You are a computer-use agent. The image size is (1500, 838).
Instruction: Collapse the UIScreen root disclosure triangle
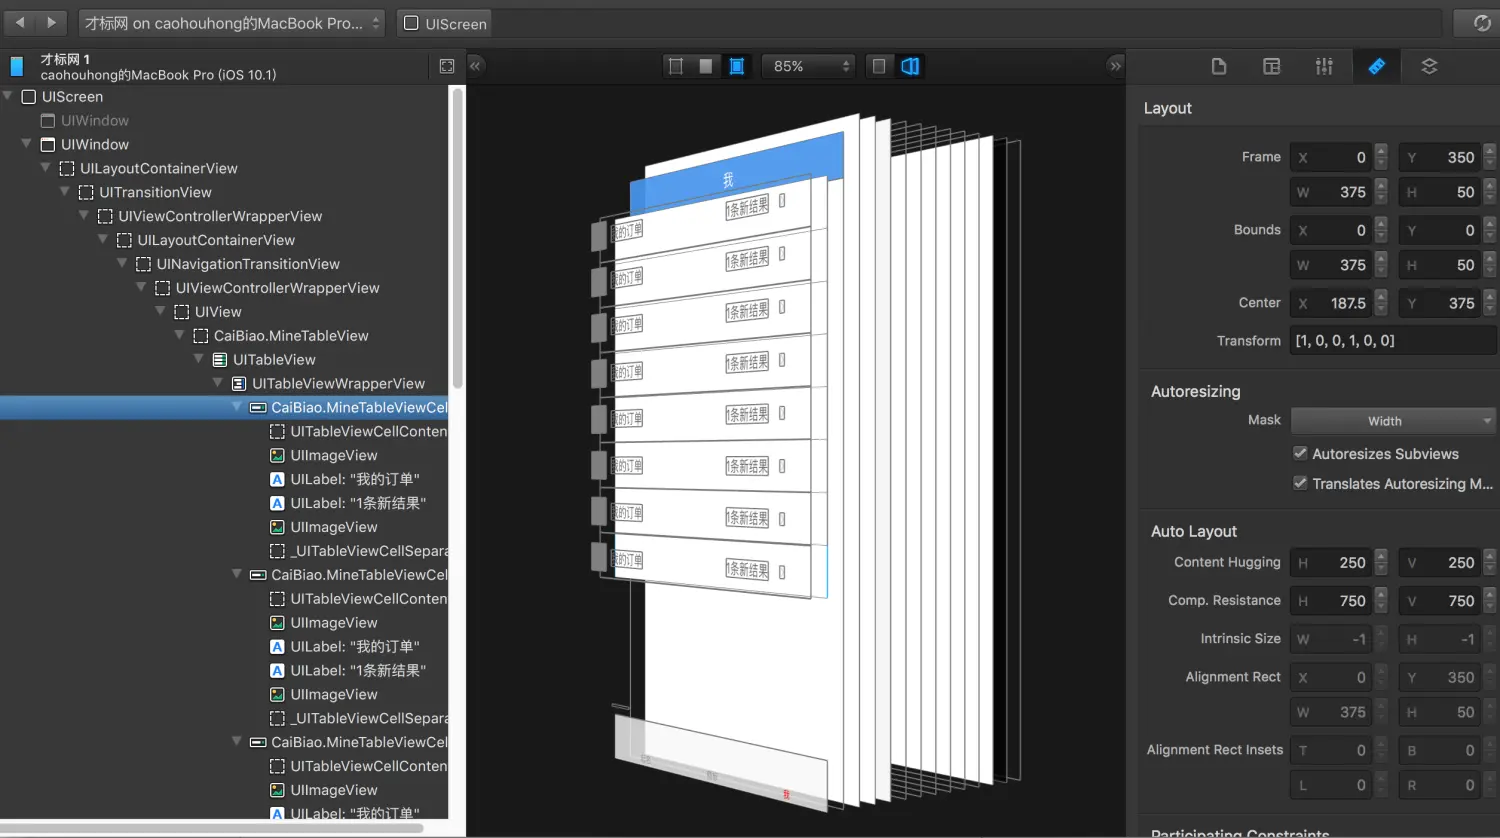click(8, 96)
